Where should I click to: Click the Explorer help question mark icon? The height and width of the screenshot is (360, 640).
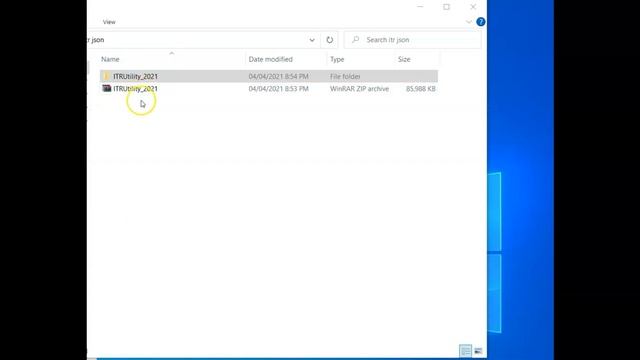pyautogui.click(x=480, y=22)
